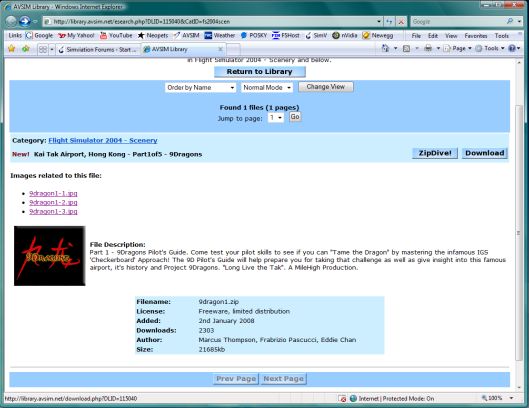529x408 pixels.
Task: Click the search magnifier icon
Action: point(509,21)
